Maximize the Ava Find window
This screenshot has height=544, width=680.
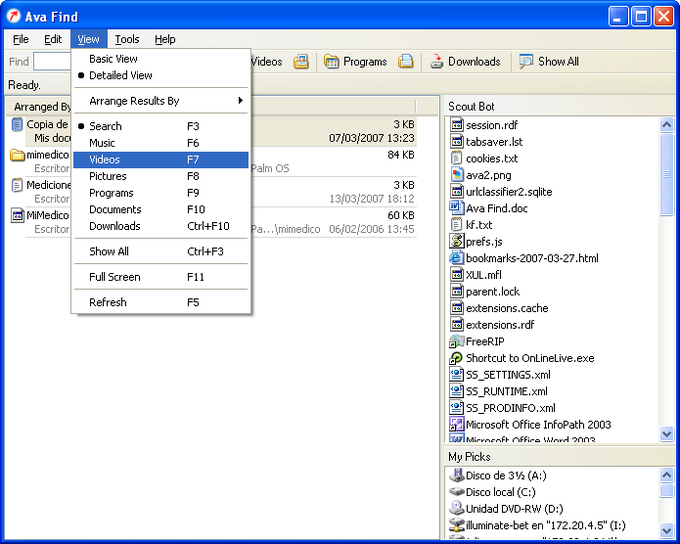pos(641,17)
